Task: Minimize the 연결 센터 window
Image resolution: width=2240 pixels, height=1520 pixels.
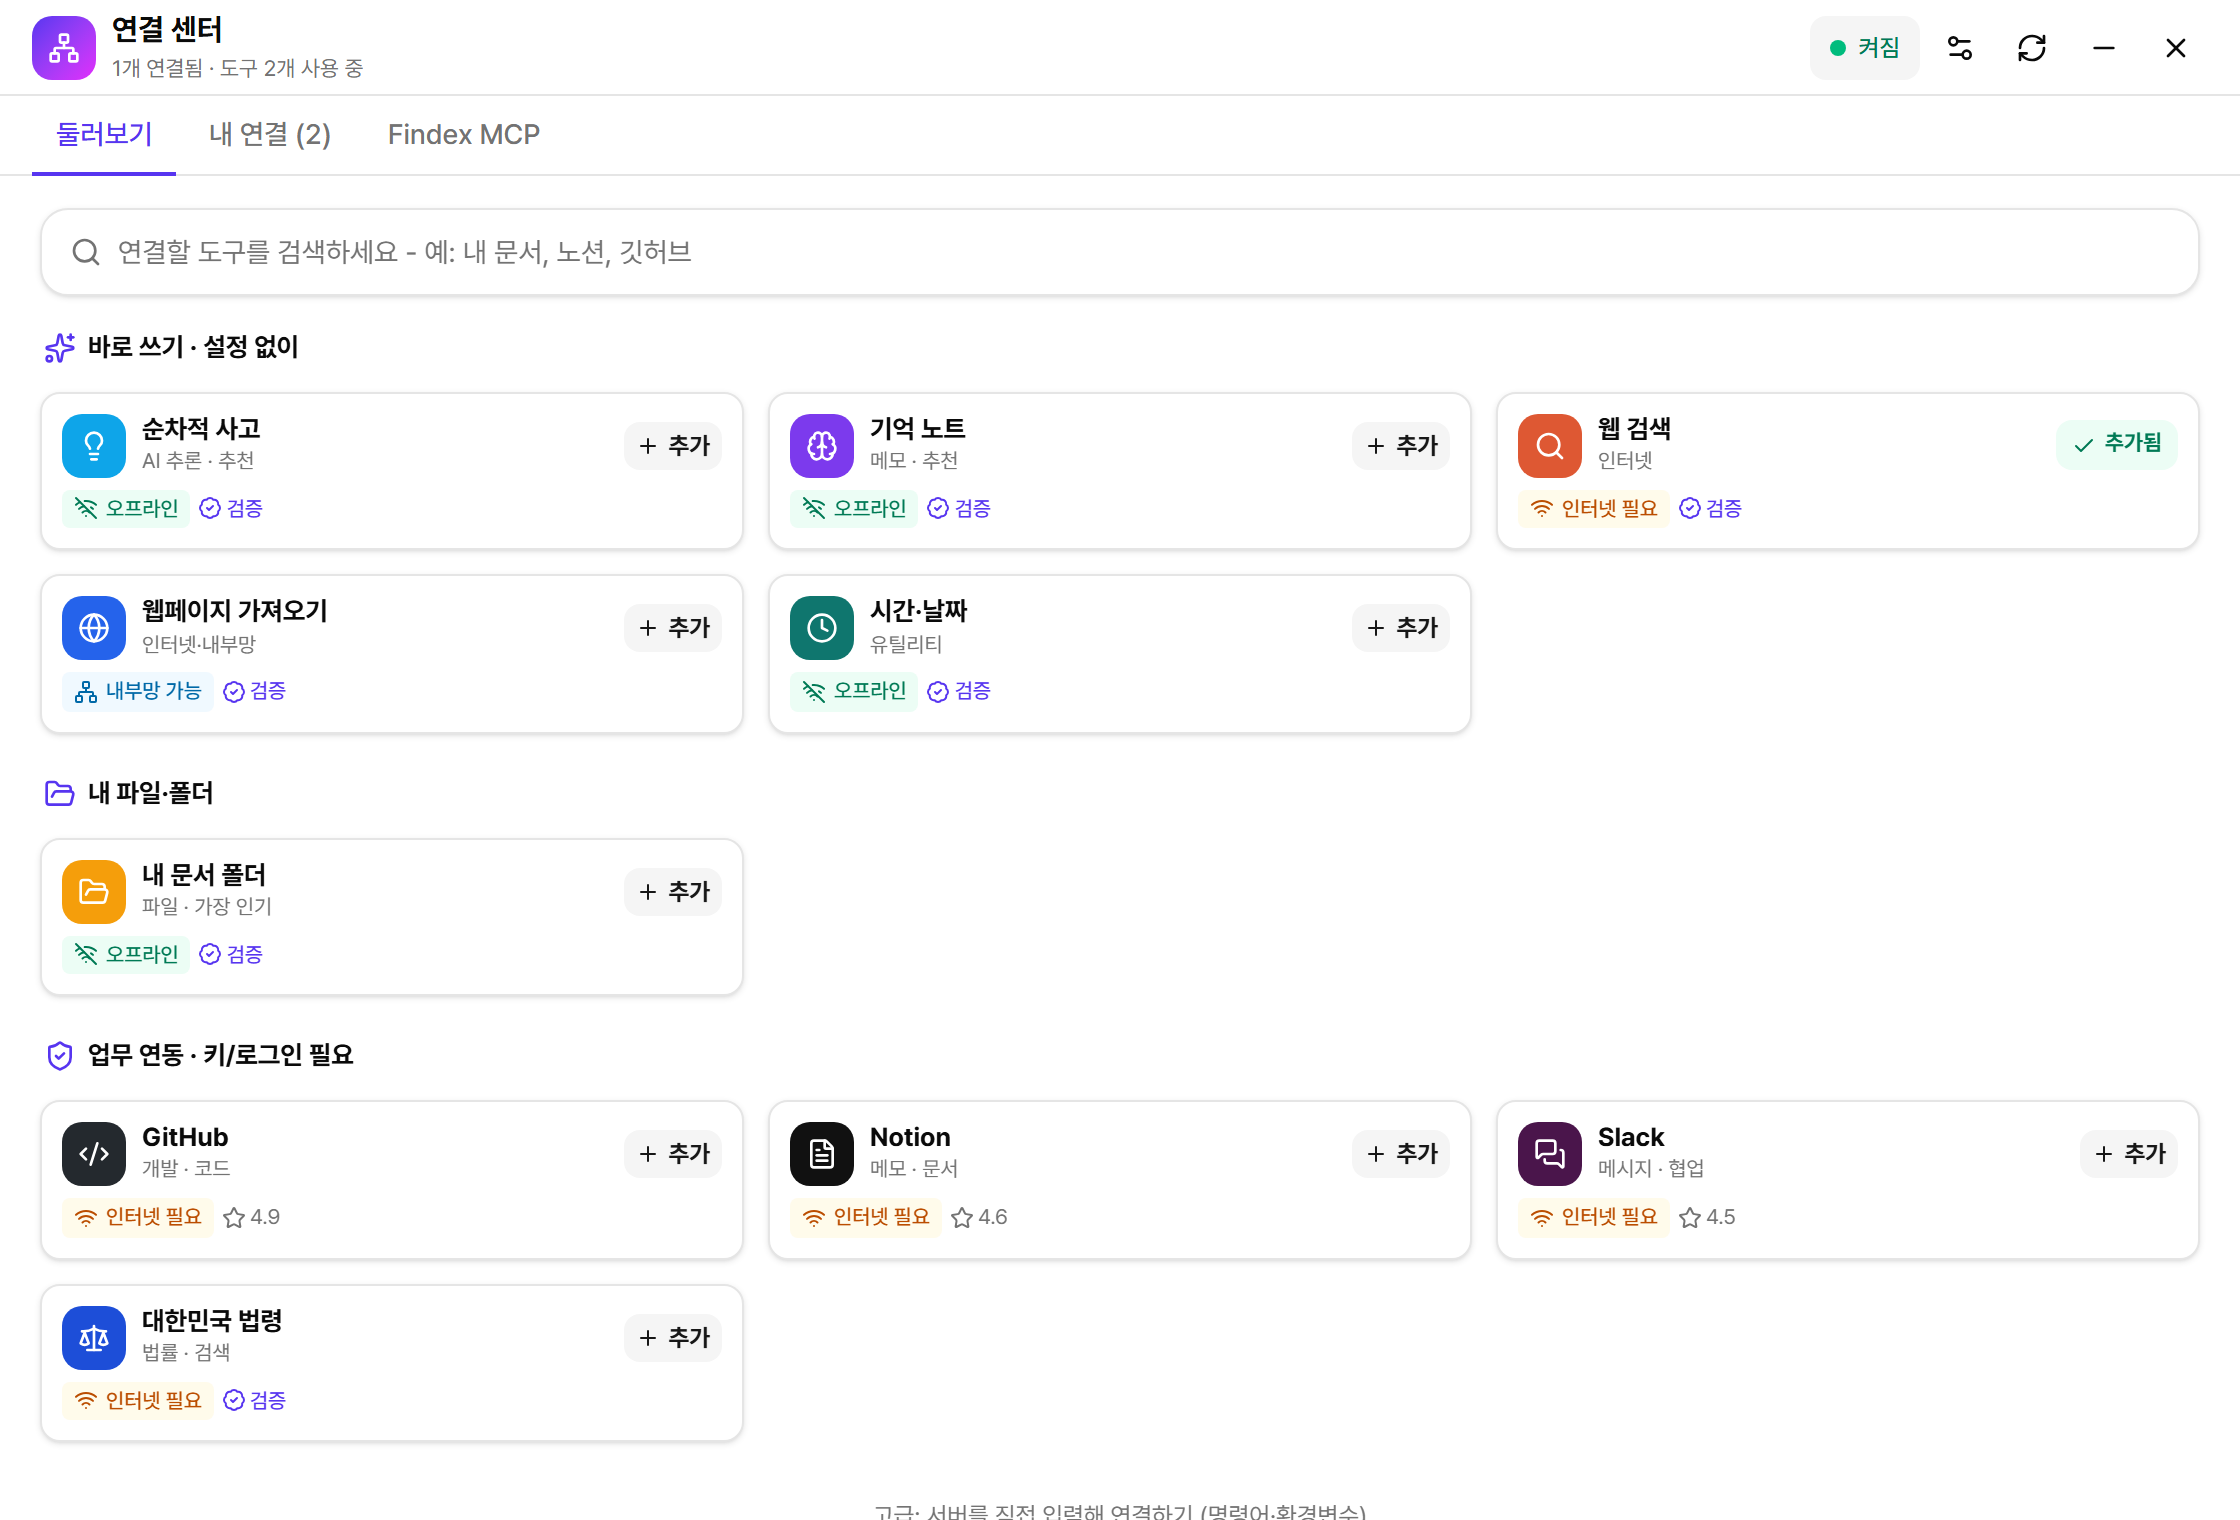Action: (2104, 48)
